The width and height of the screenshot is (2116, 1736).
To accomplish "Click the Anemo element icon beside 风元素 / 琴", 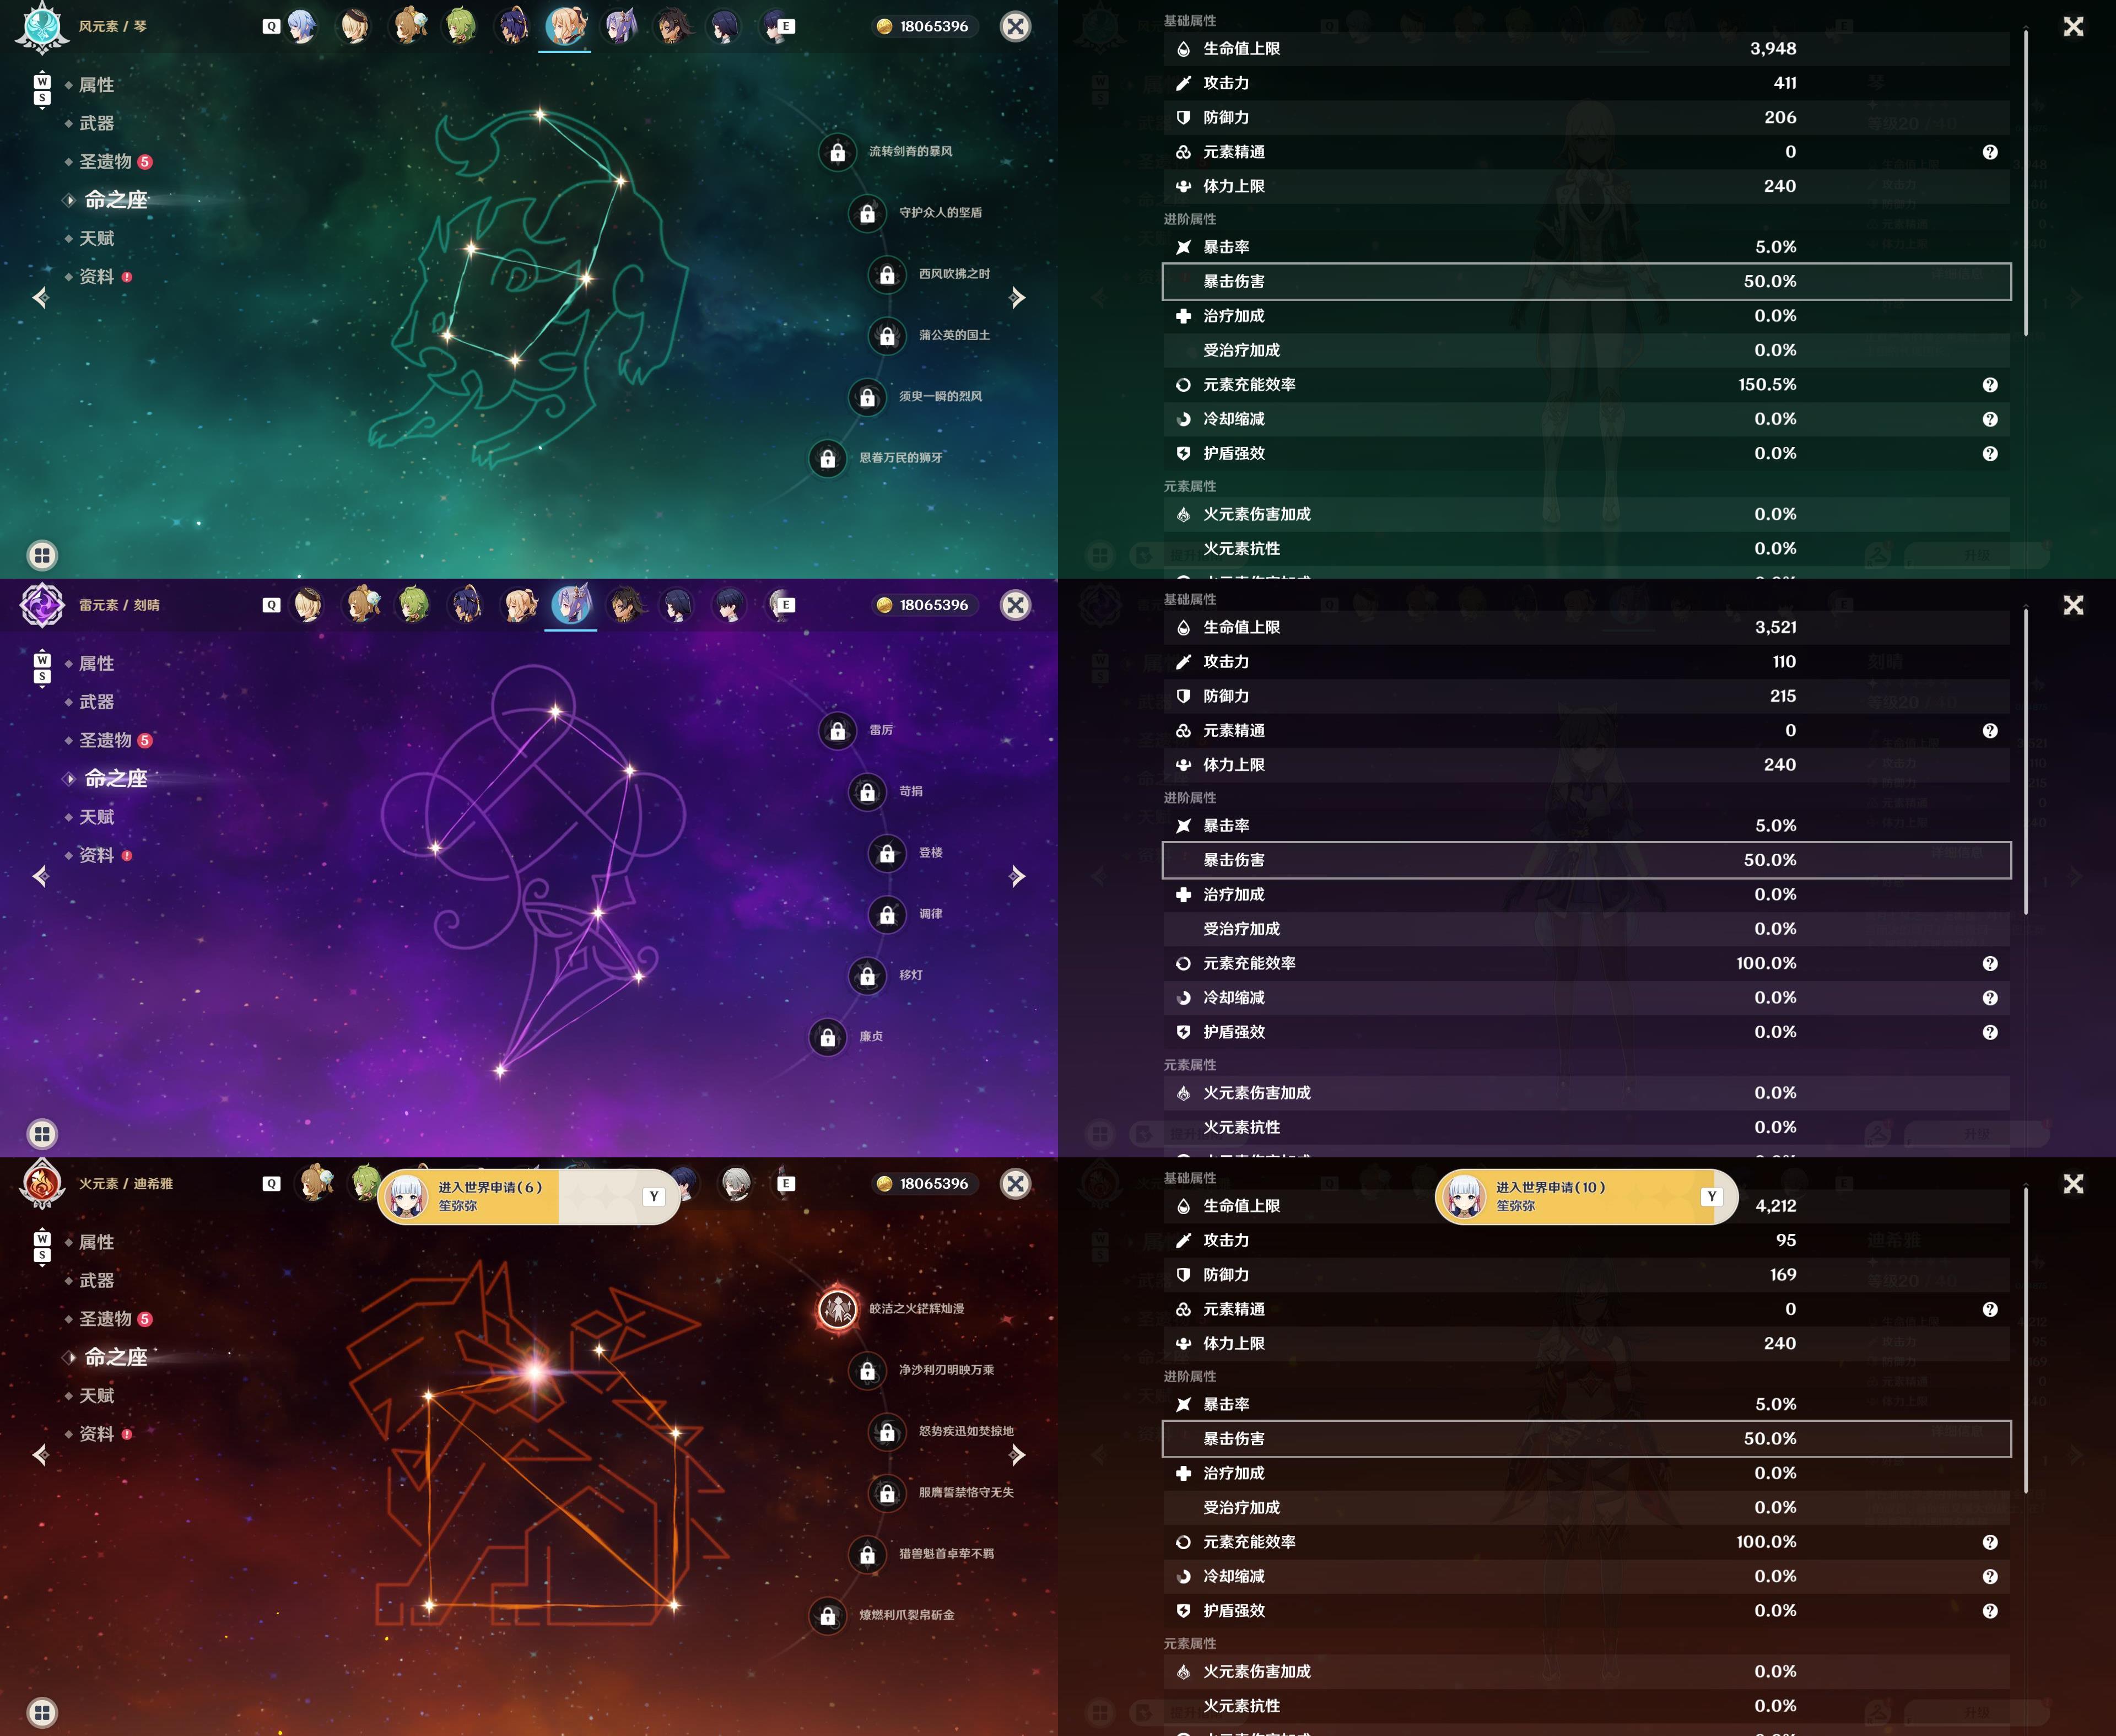I will [42, 26].
